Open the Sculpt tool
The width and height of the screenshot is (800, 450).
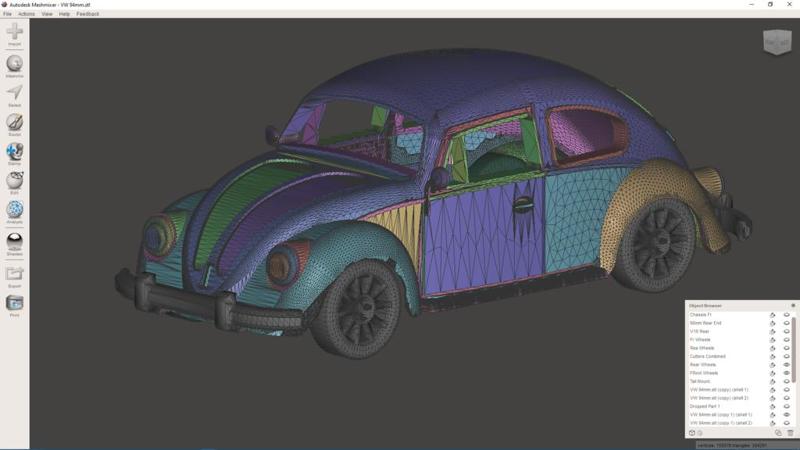click(14, 122)
